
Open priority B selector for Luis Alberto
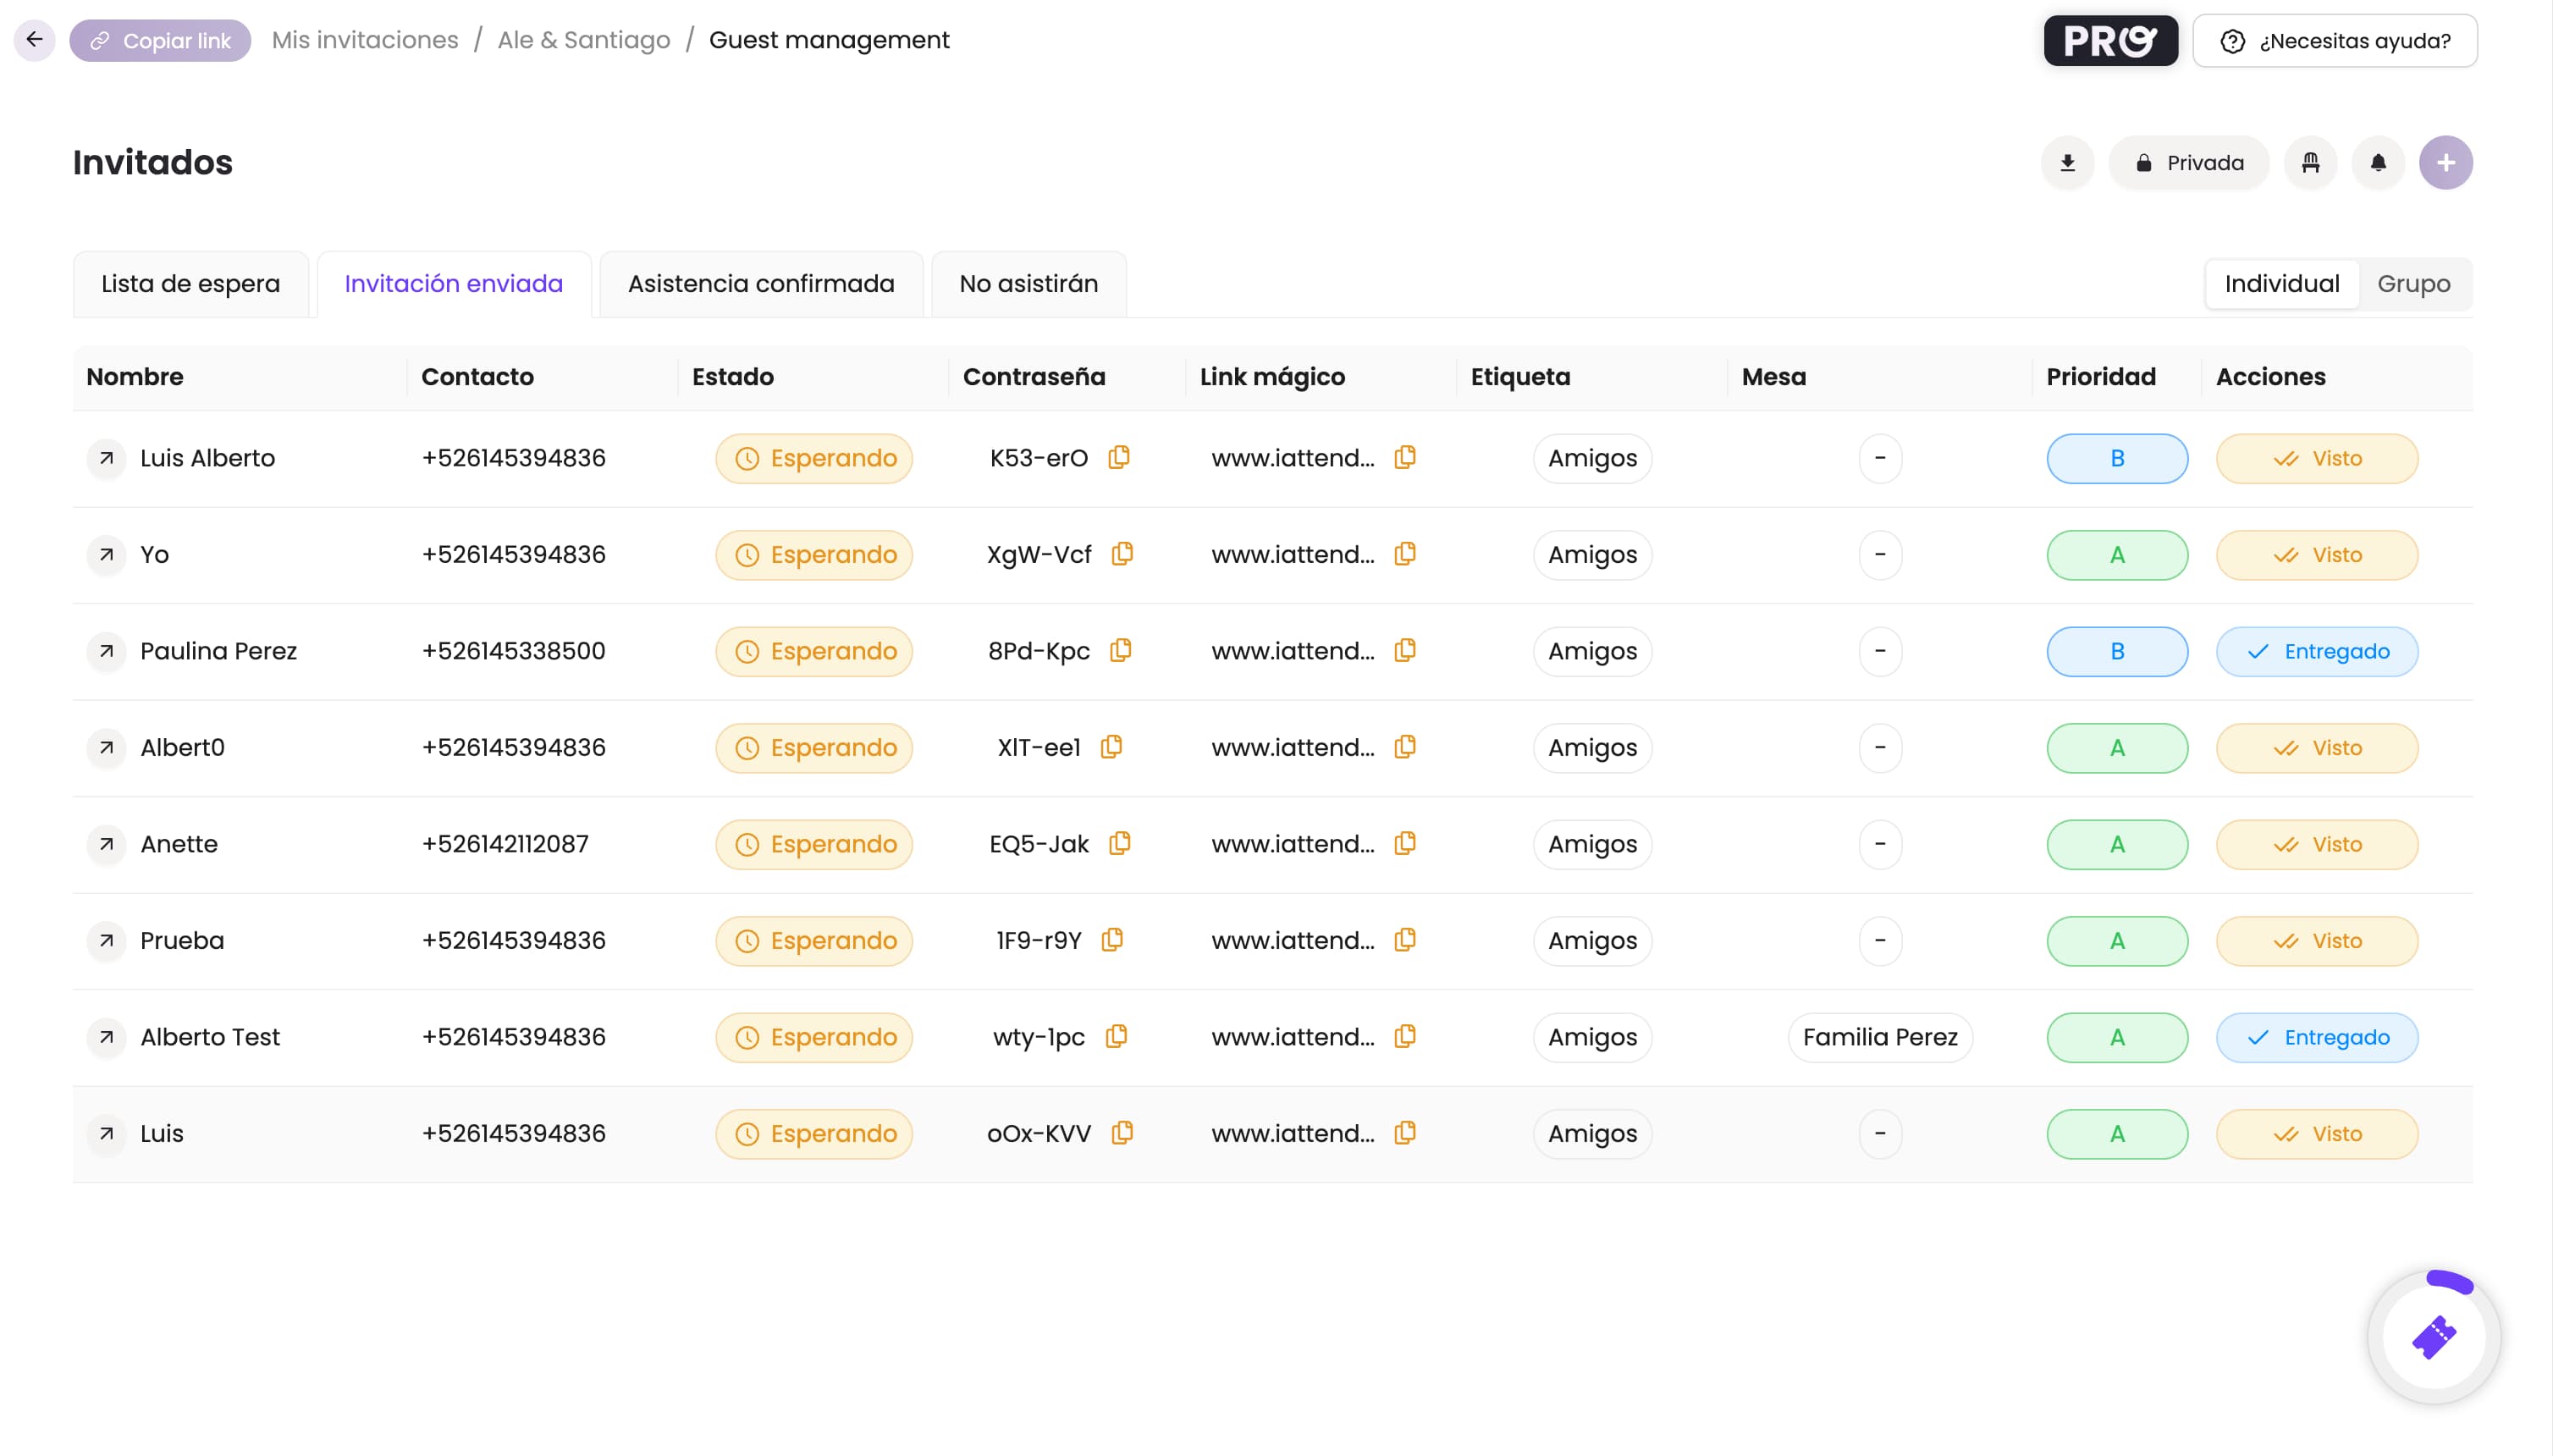point(2116,458)
